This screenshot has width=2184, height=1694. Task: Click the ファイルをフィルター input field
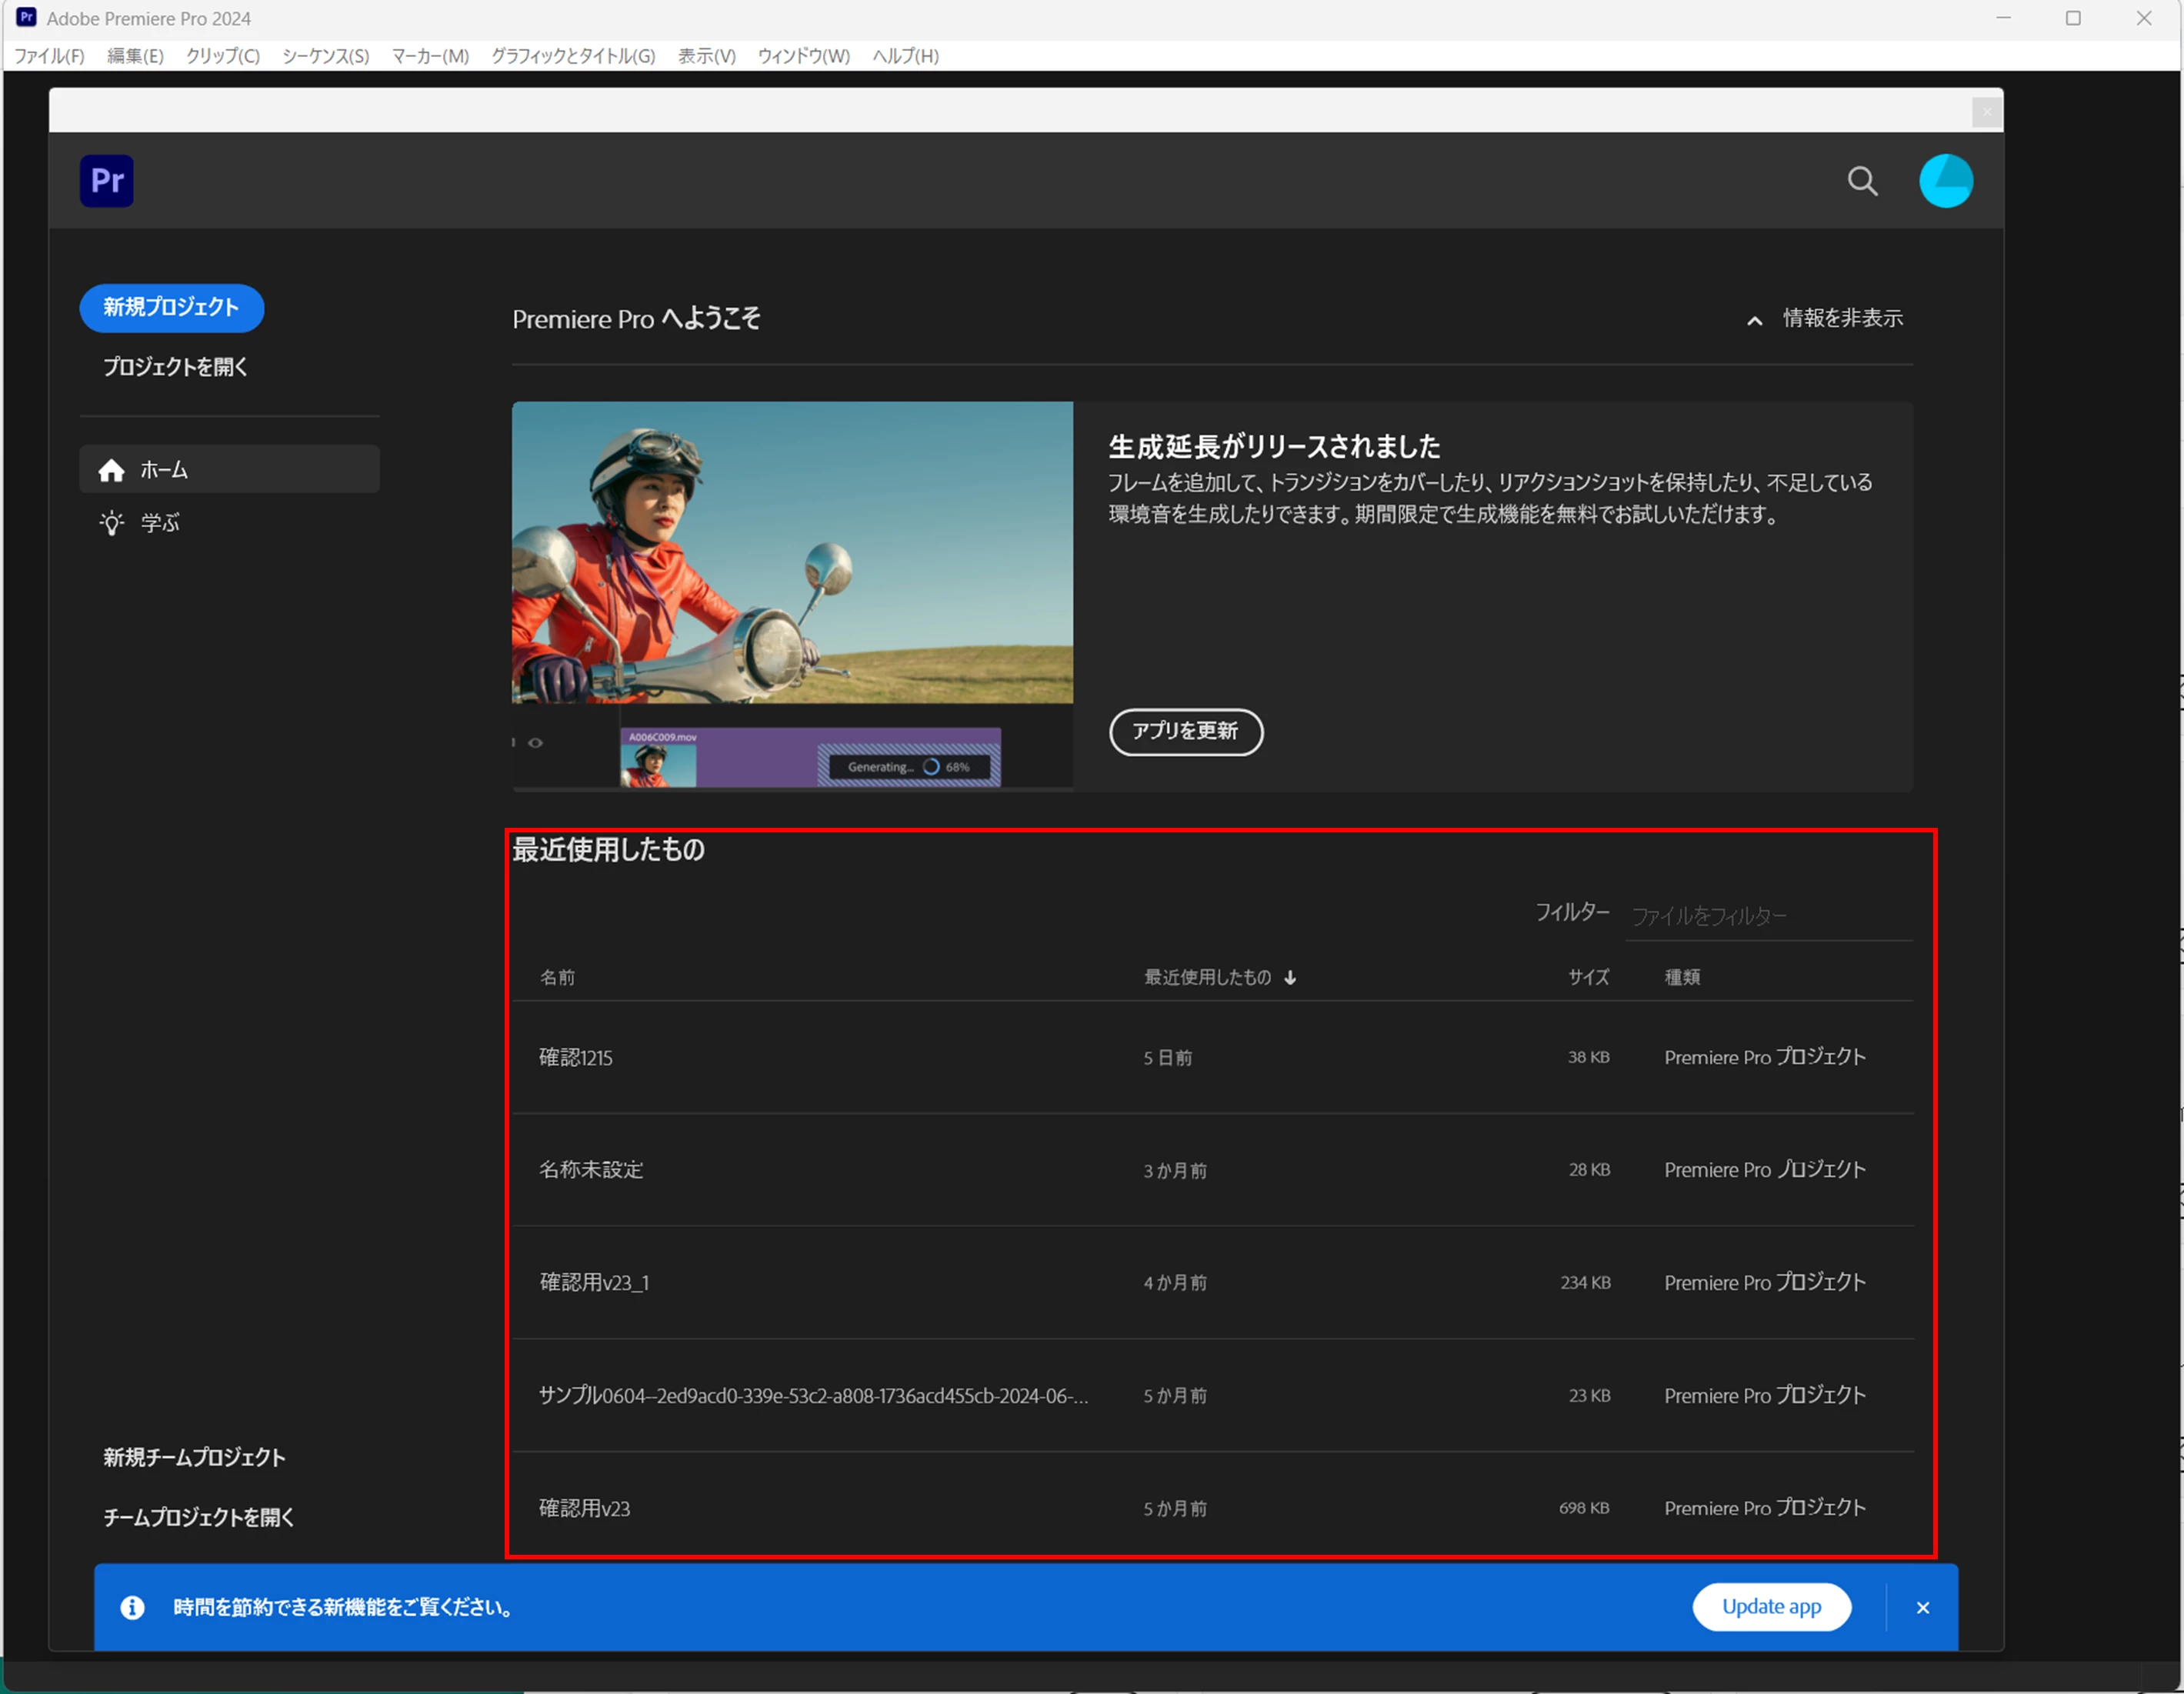click(1768, 916)
